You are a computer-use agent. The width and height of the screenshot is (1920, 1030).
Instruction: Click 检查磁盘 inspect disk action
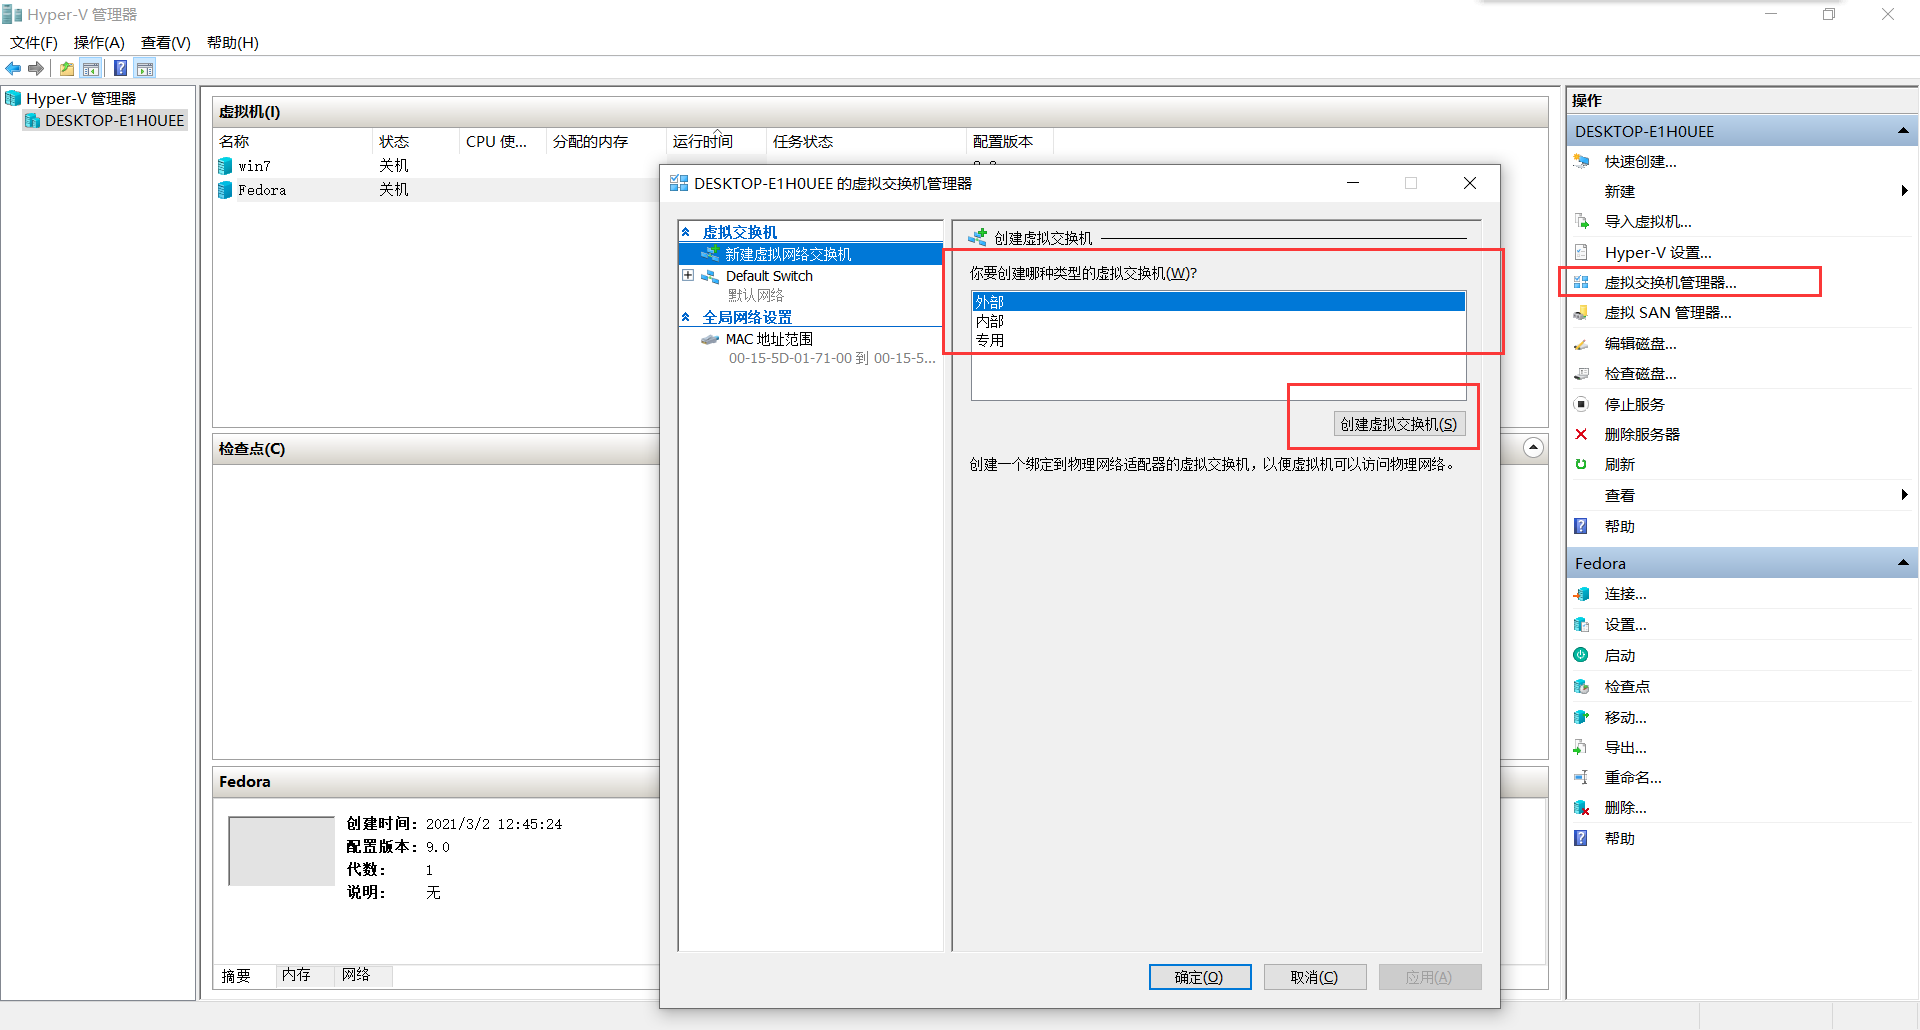(x=1640, y=373)
